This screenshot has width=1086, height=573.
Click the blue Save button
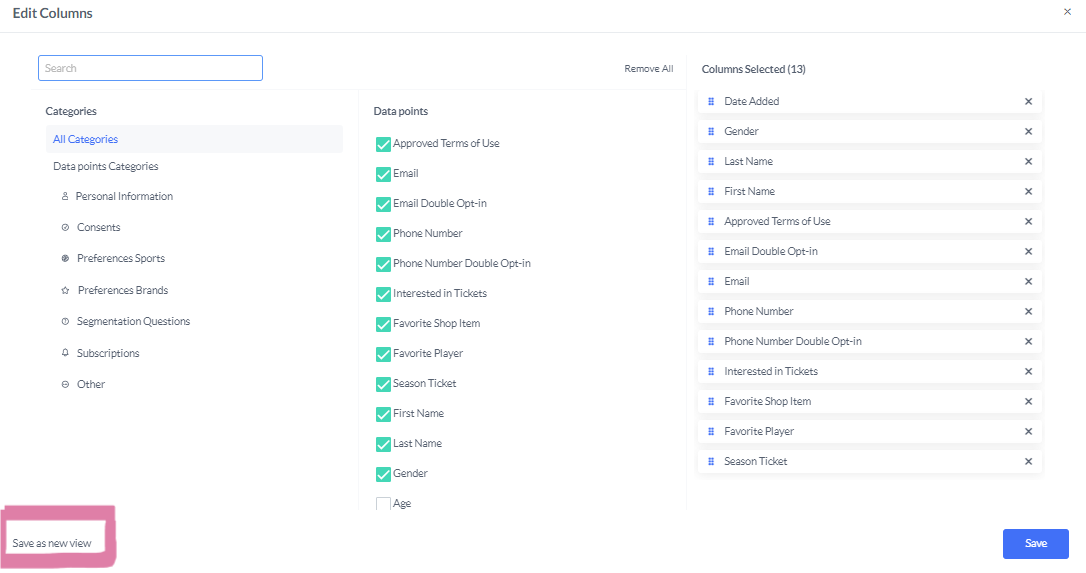point(1035,543)
